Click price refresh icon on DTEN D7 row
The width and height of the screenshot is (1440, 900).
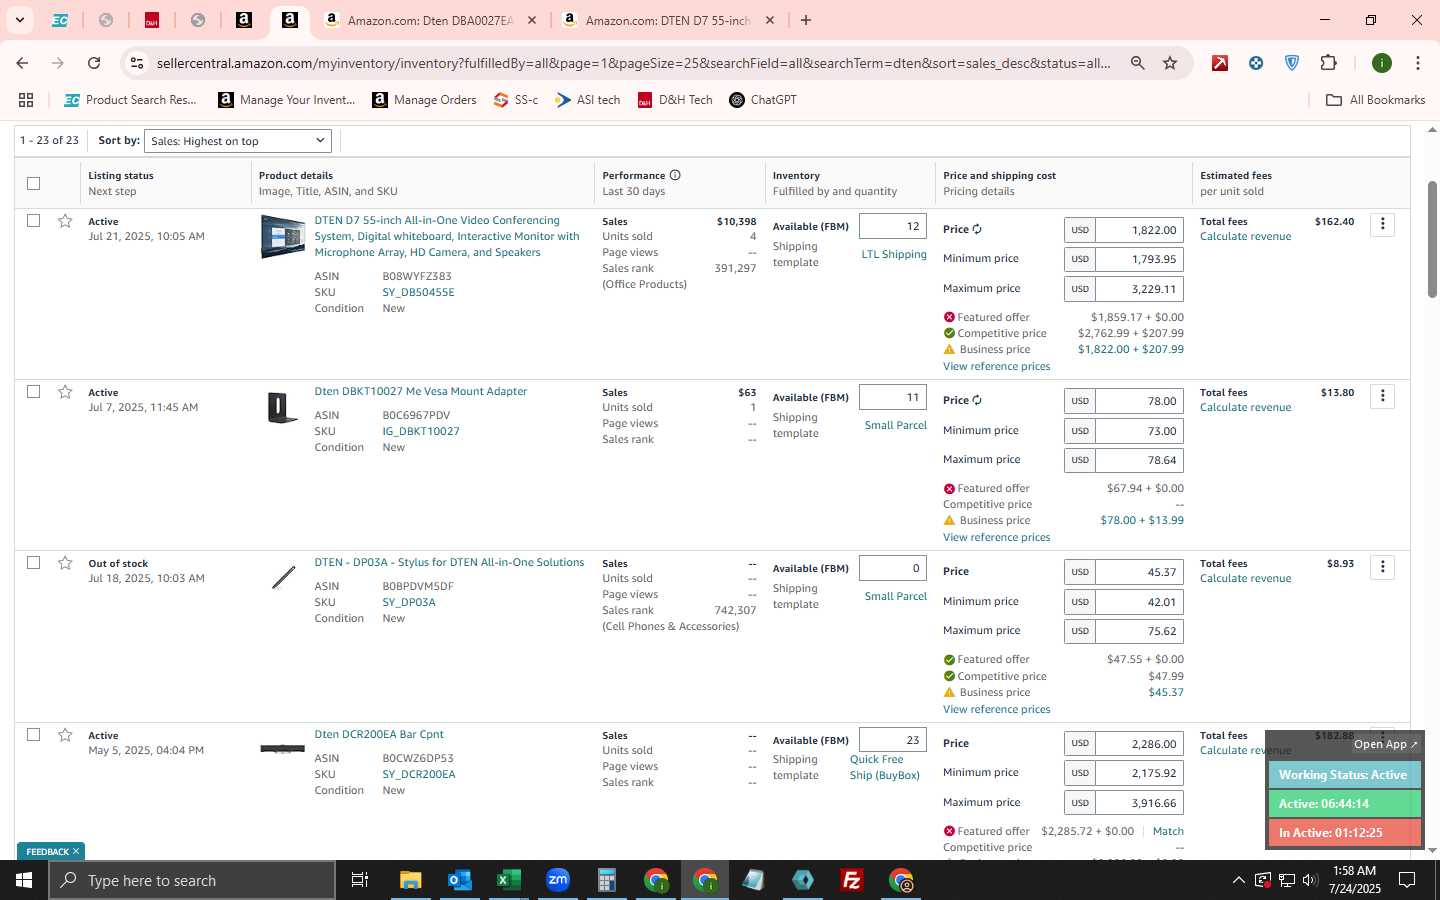(x=977, y=229)
